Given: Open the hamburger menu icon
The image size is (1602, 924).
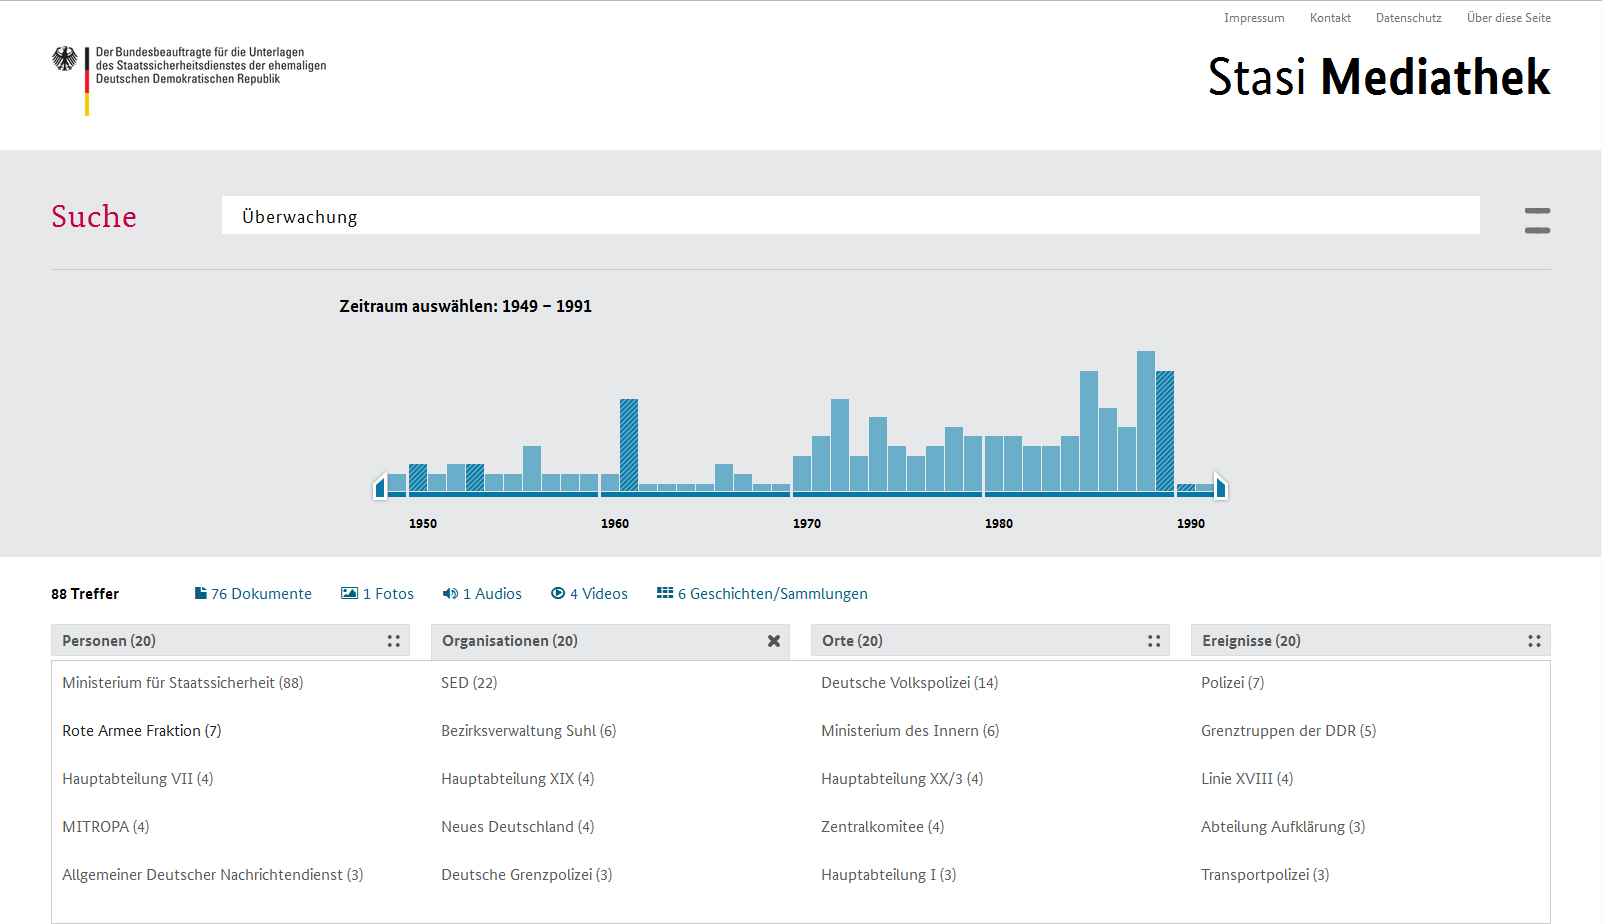Looking at the screenshot, I should [x=1537, y=221].
